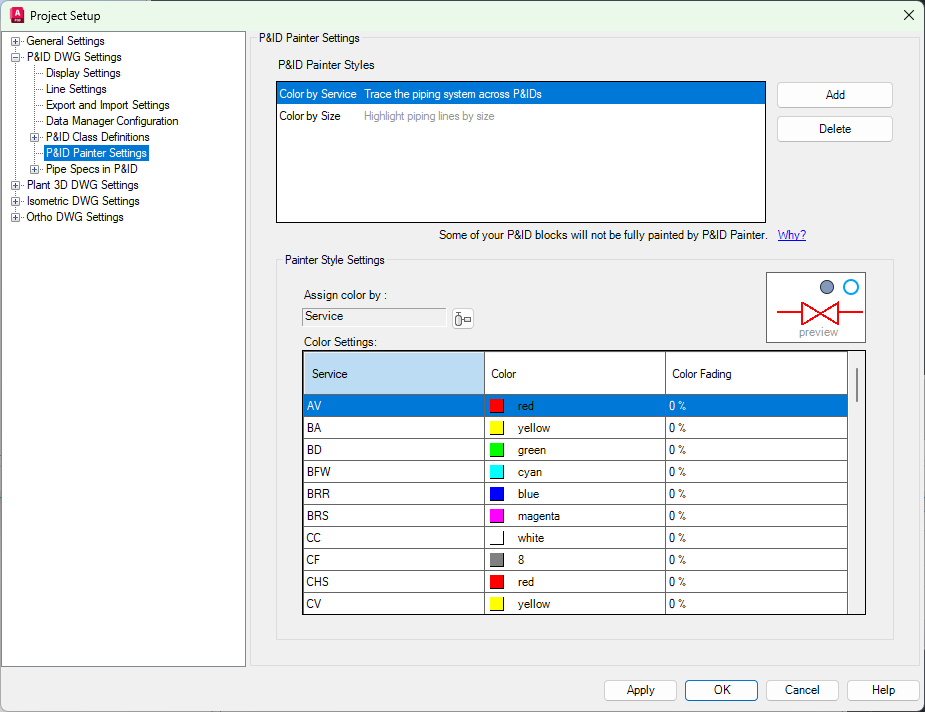The image size is (925, 712).
Task: Select the BRS service cell
Action: 394,516
